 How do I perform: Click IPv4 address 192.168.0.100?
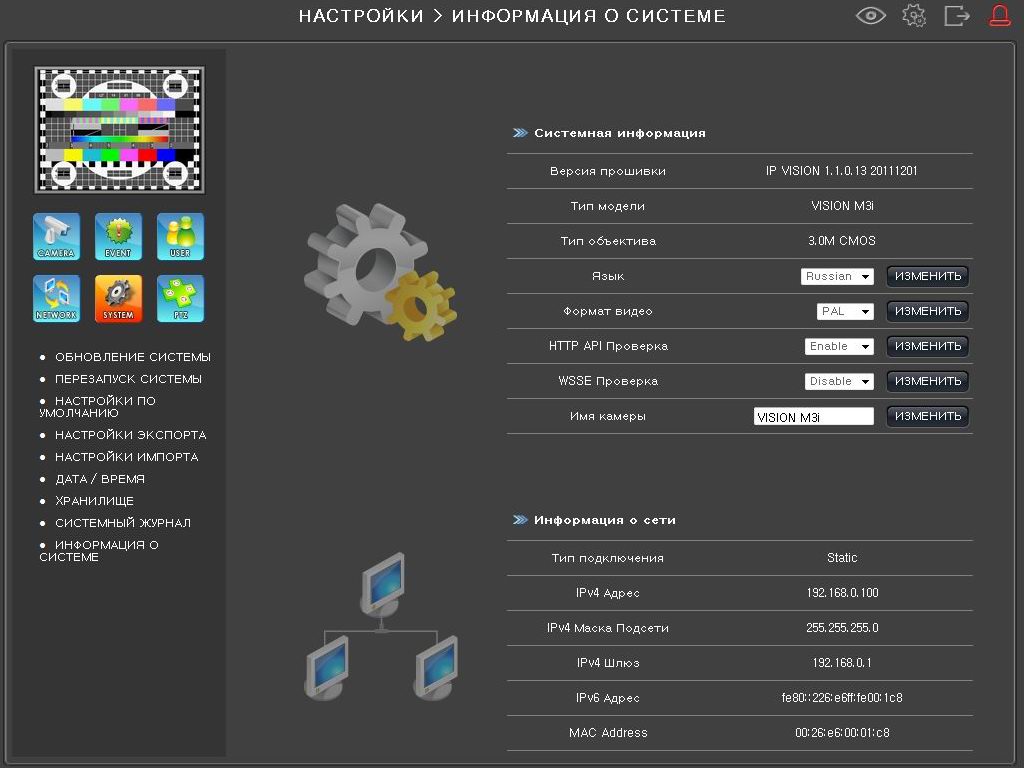[842, 593]
